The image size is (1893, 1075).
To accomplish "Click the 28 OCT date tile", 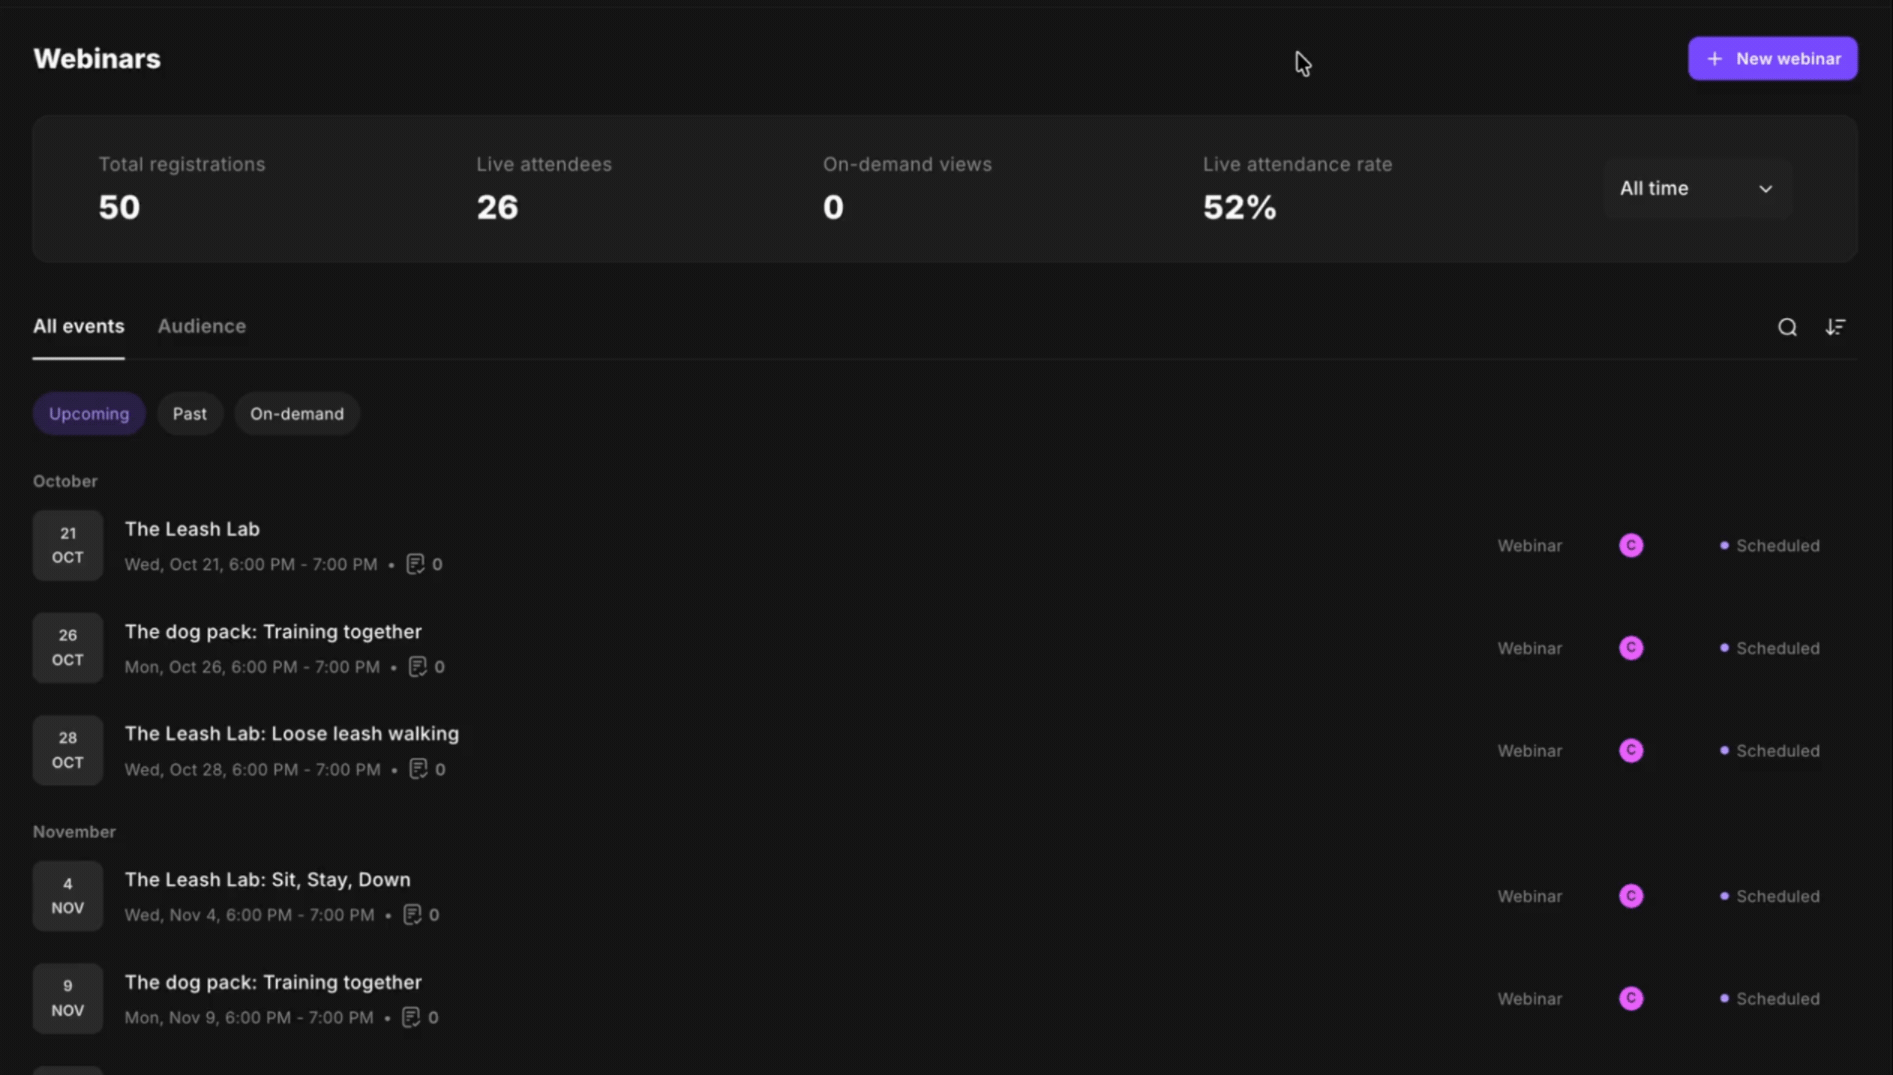I will click(x=68, y=750).
